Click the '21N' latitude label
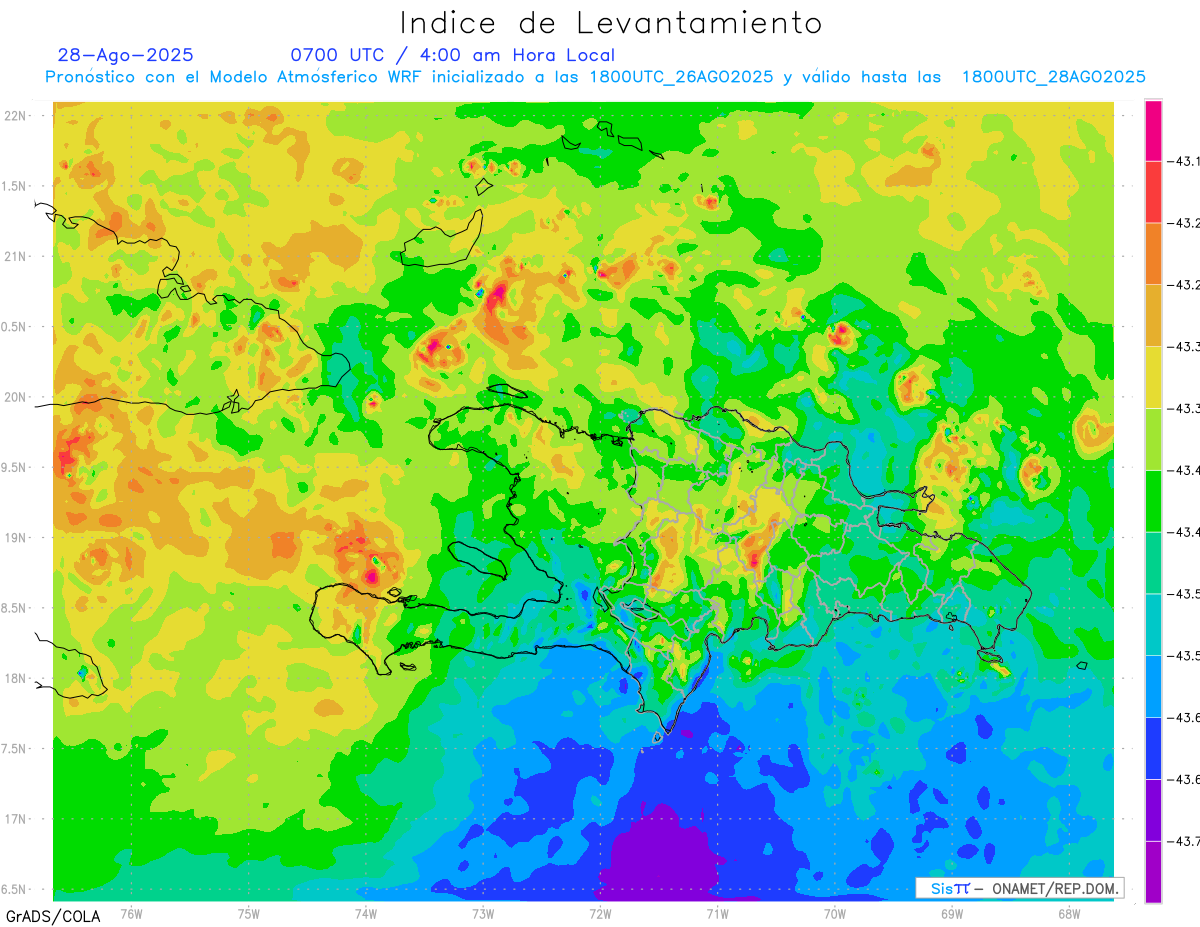Screen dimensions: 1200x927 [16, 256]
